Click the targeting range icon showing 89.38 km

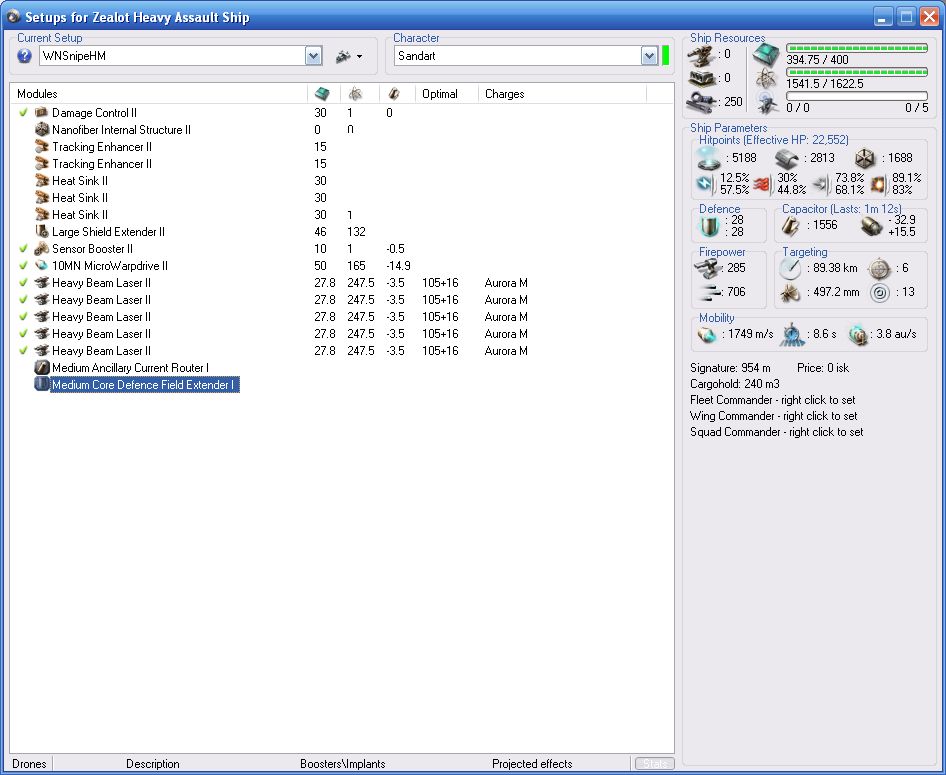click(790, 268)
